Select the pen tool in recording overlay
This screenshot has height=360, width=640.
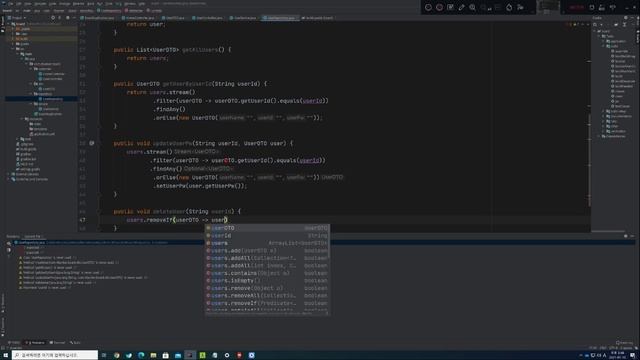[461, 7]
